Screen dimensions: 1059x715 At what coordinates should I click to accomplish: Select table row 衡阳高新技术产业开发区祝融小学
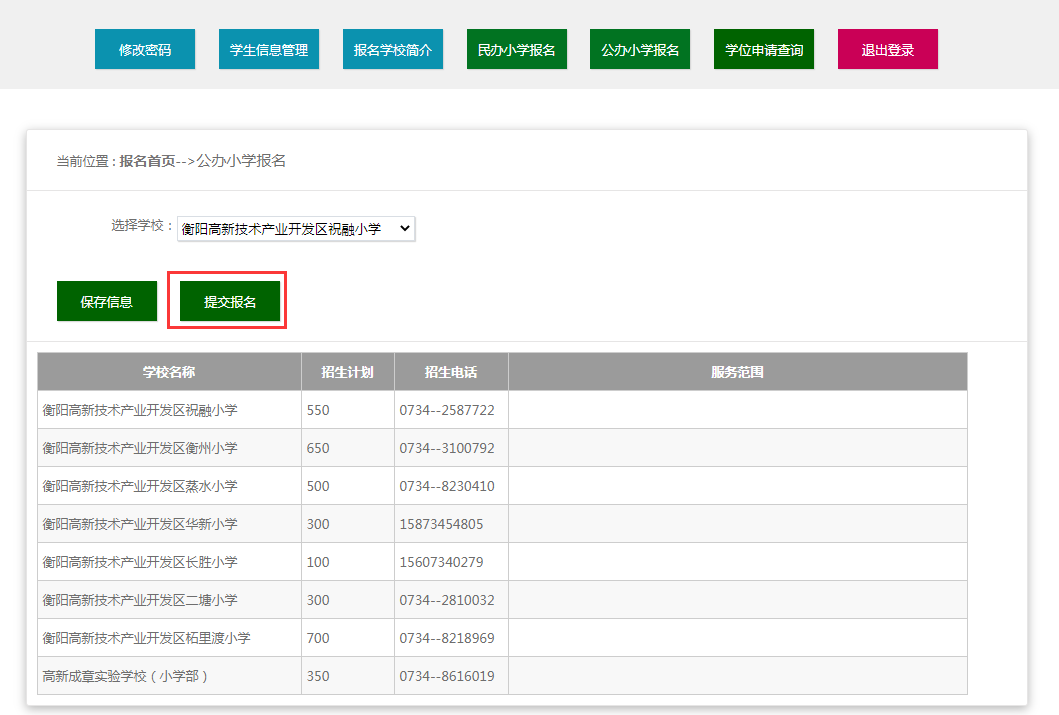(502, 410)
